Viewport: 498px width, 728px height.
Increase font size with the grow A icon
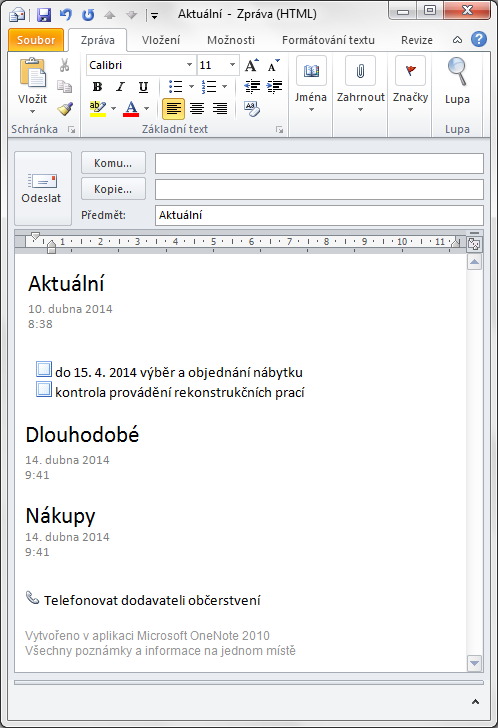click(x=252, y=65)
